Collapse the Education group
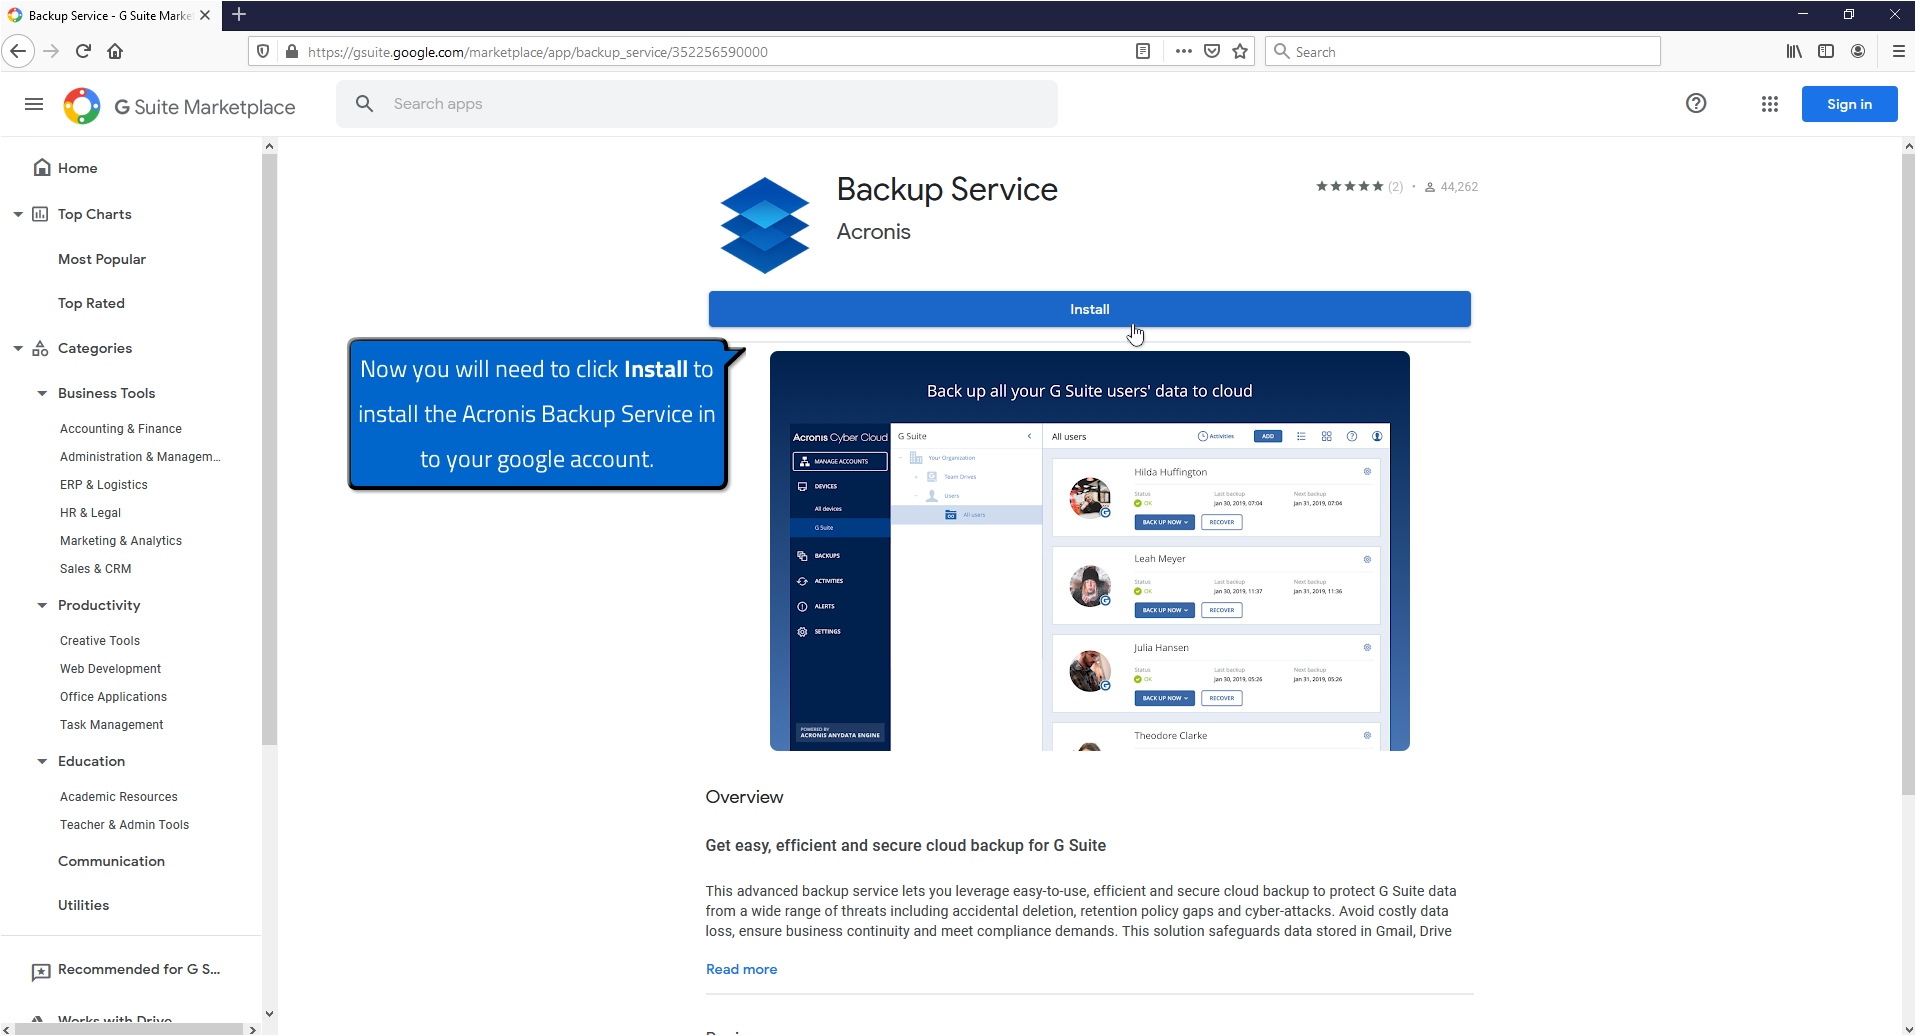Screen dimensions: 1916x1036 coord(42,761)
